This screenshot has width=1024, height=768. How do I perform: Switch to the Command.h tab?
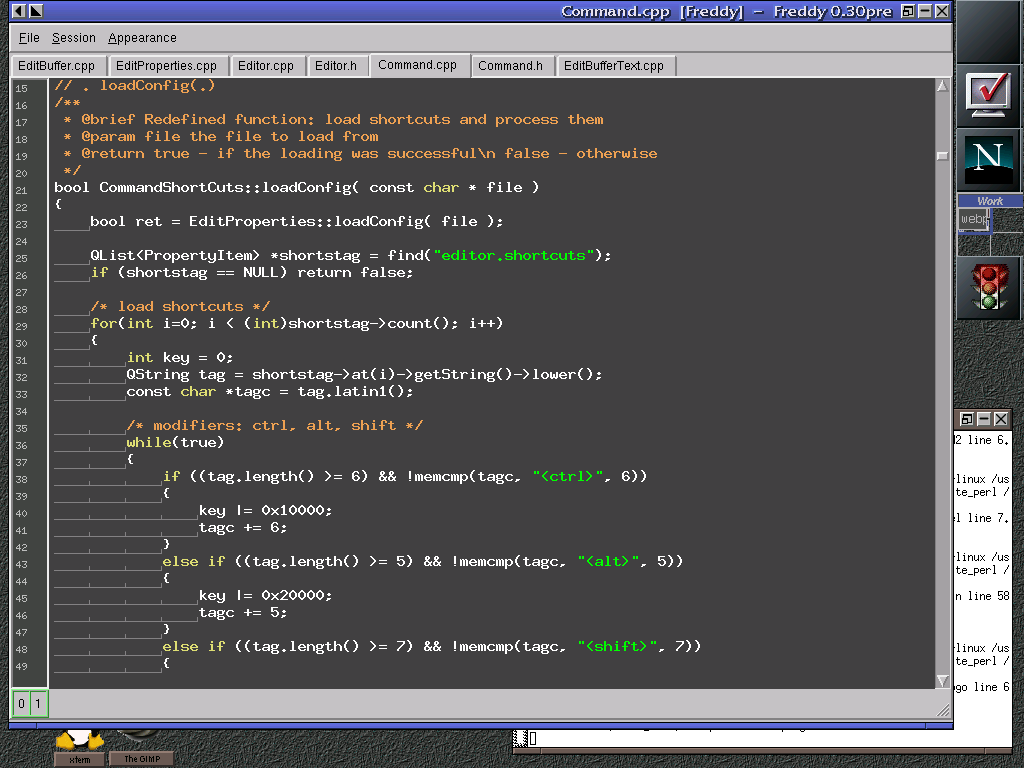[510, 66]
